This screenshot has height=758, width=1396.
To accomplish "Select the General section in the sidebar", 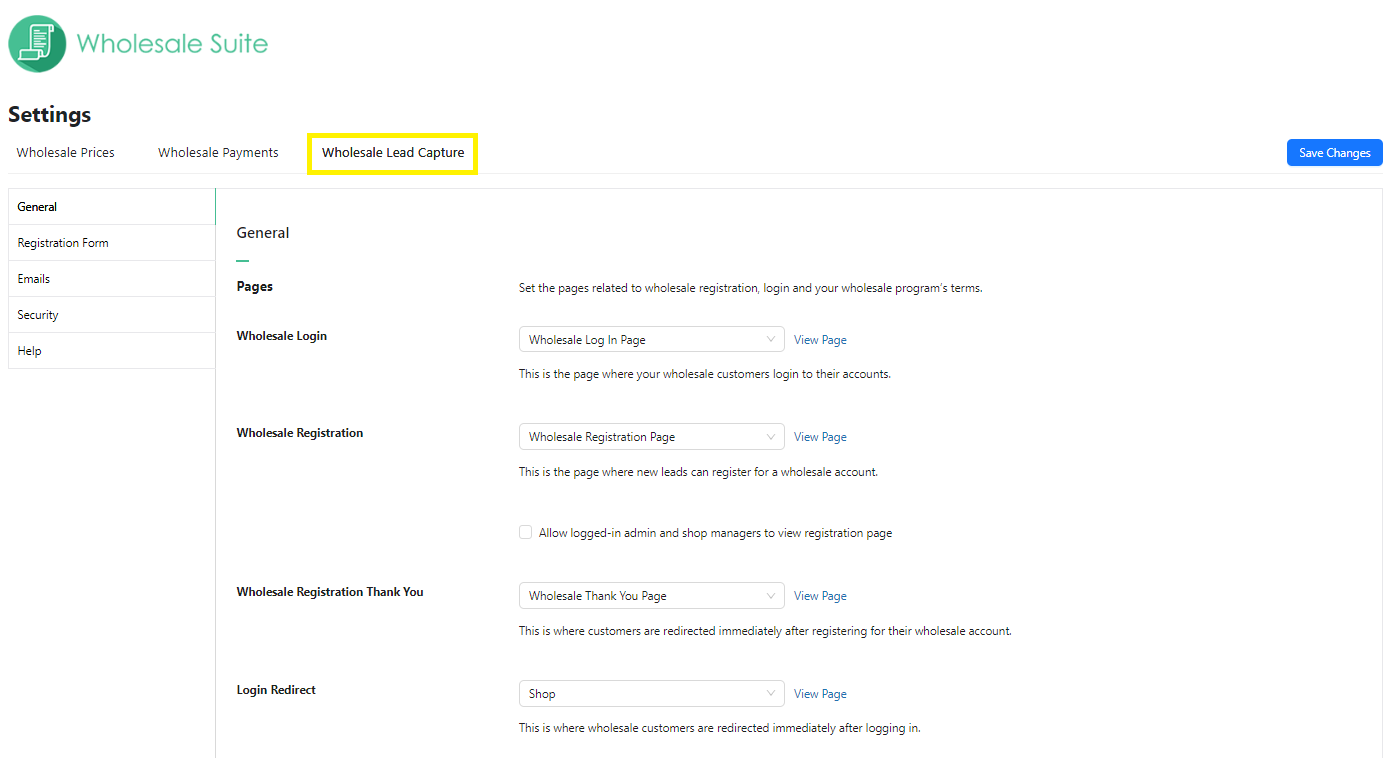I will (37, 206).
